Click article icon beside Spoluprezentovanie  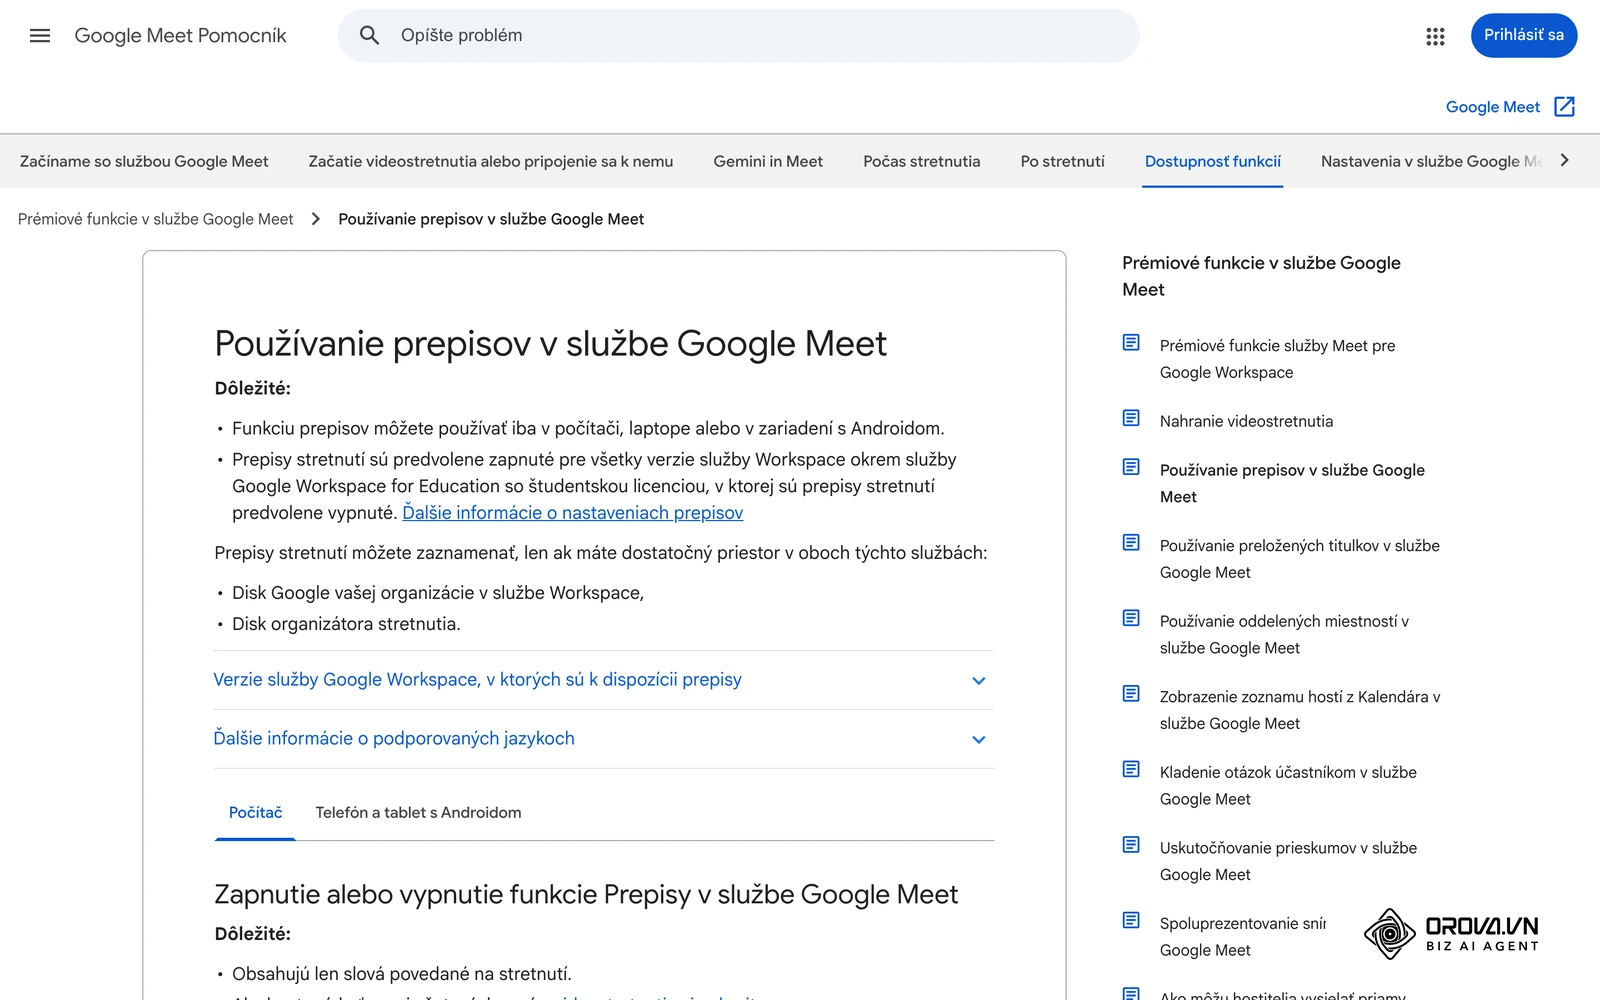(1131, 920)
